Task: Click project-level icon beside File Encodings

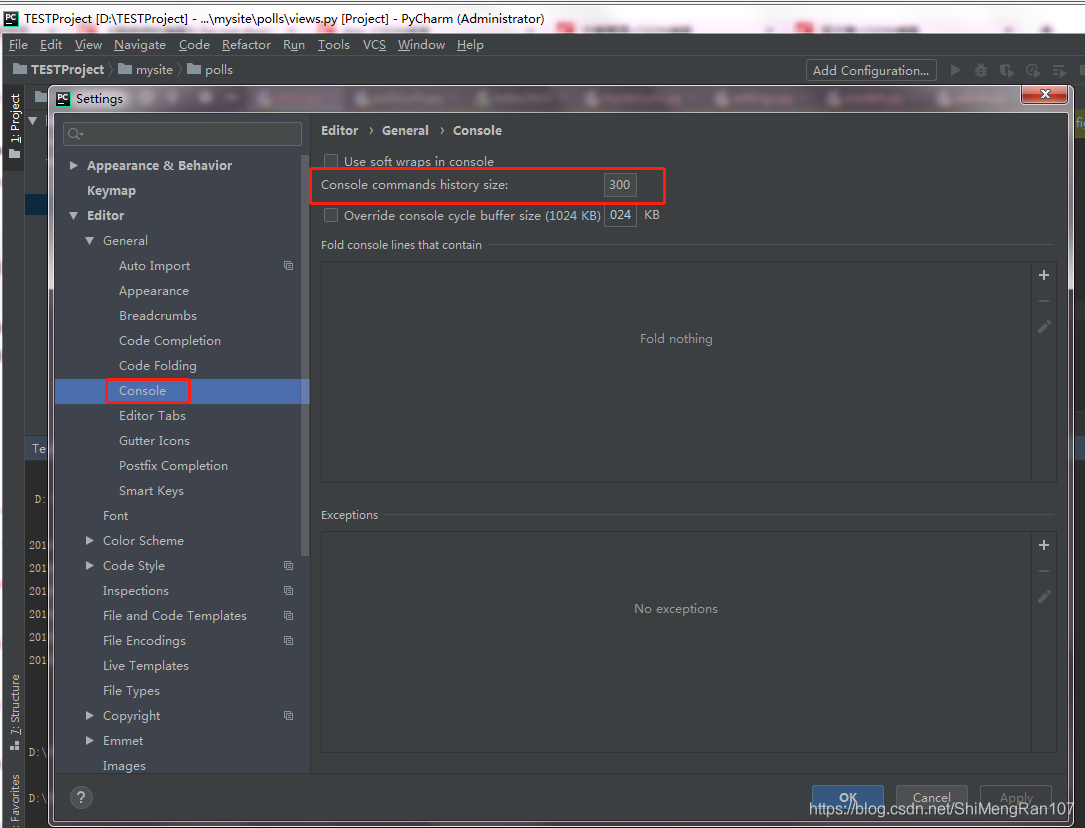Action: point(289,641)
